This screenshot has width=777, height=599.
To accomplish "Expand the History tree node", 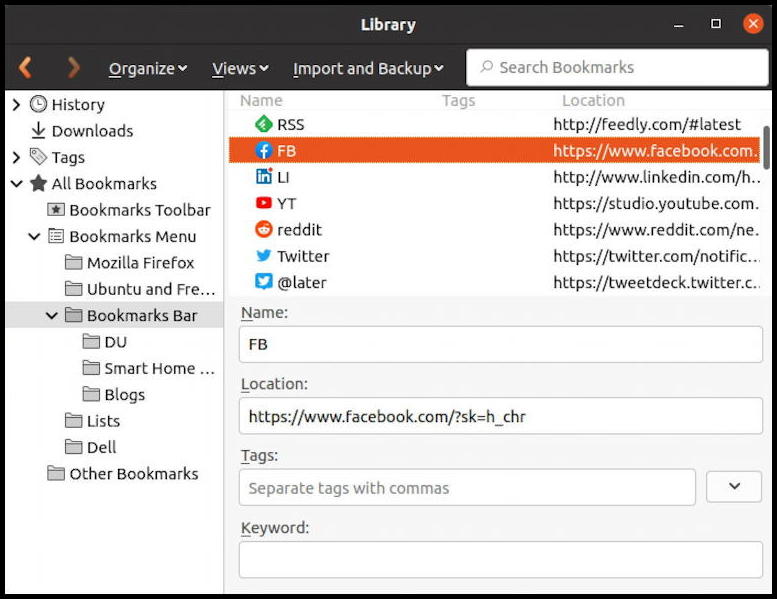I will pos(16,105).
